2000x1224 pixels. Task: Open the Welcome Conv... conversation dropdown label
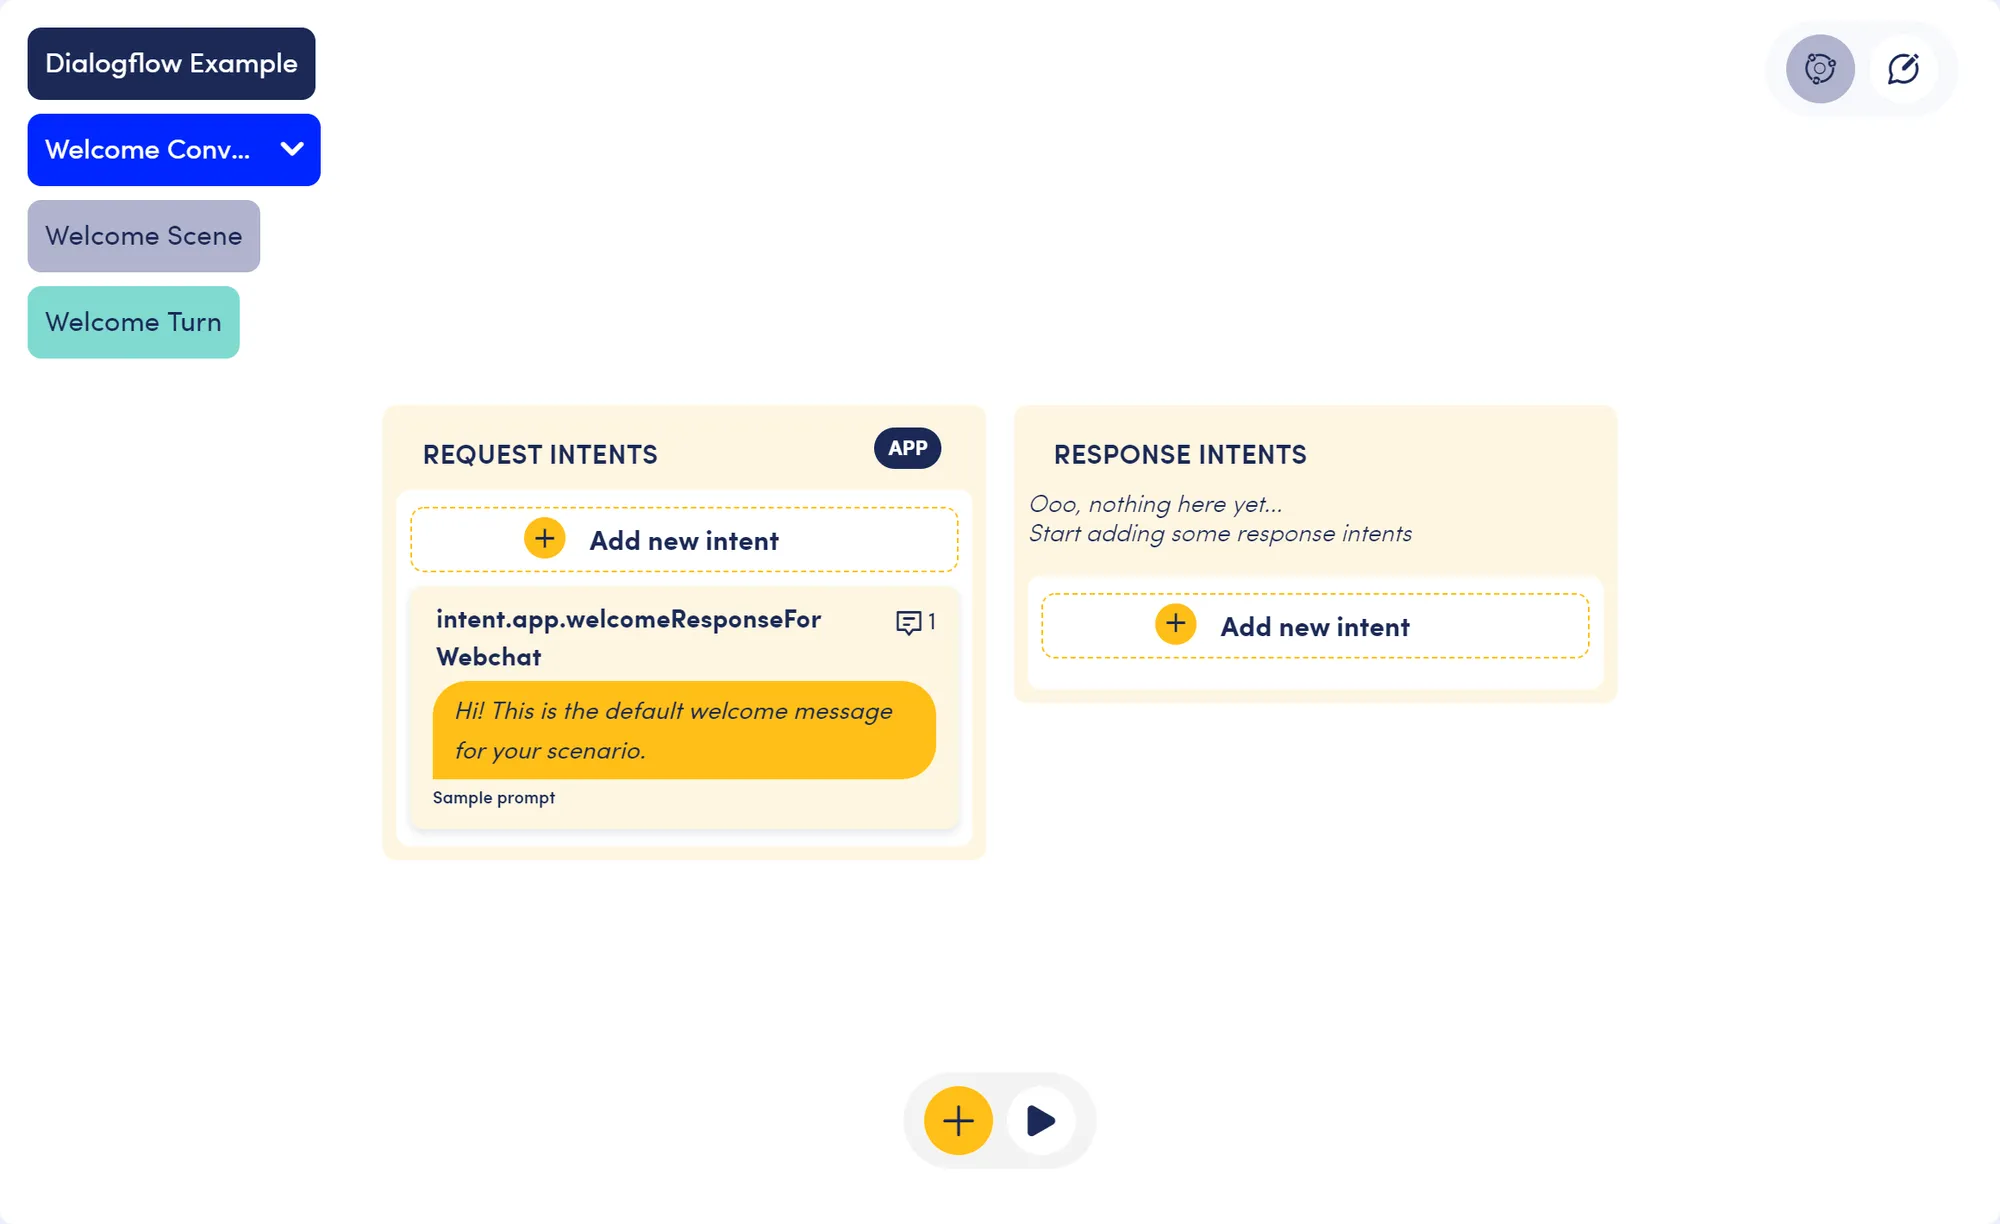(x=148, y=149)
